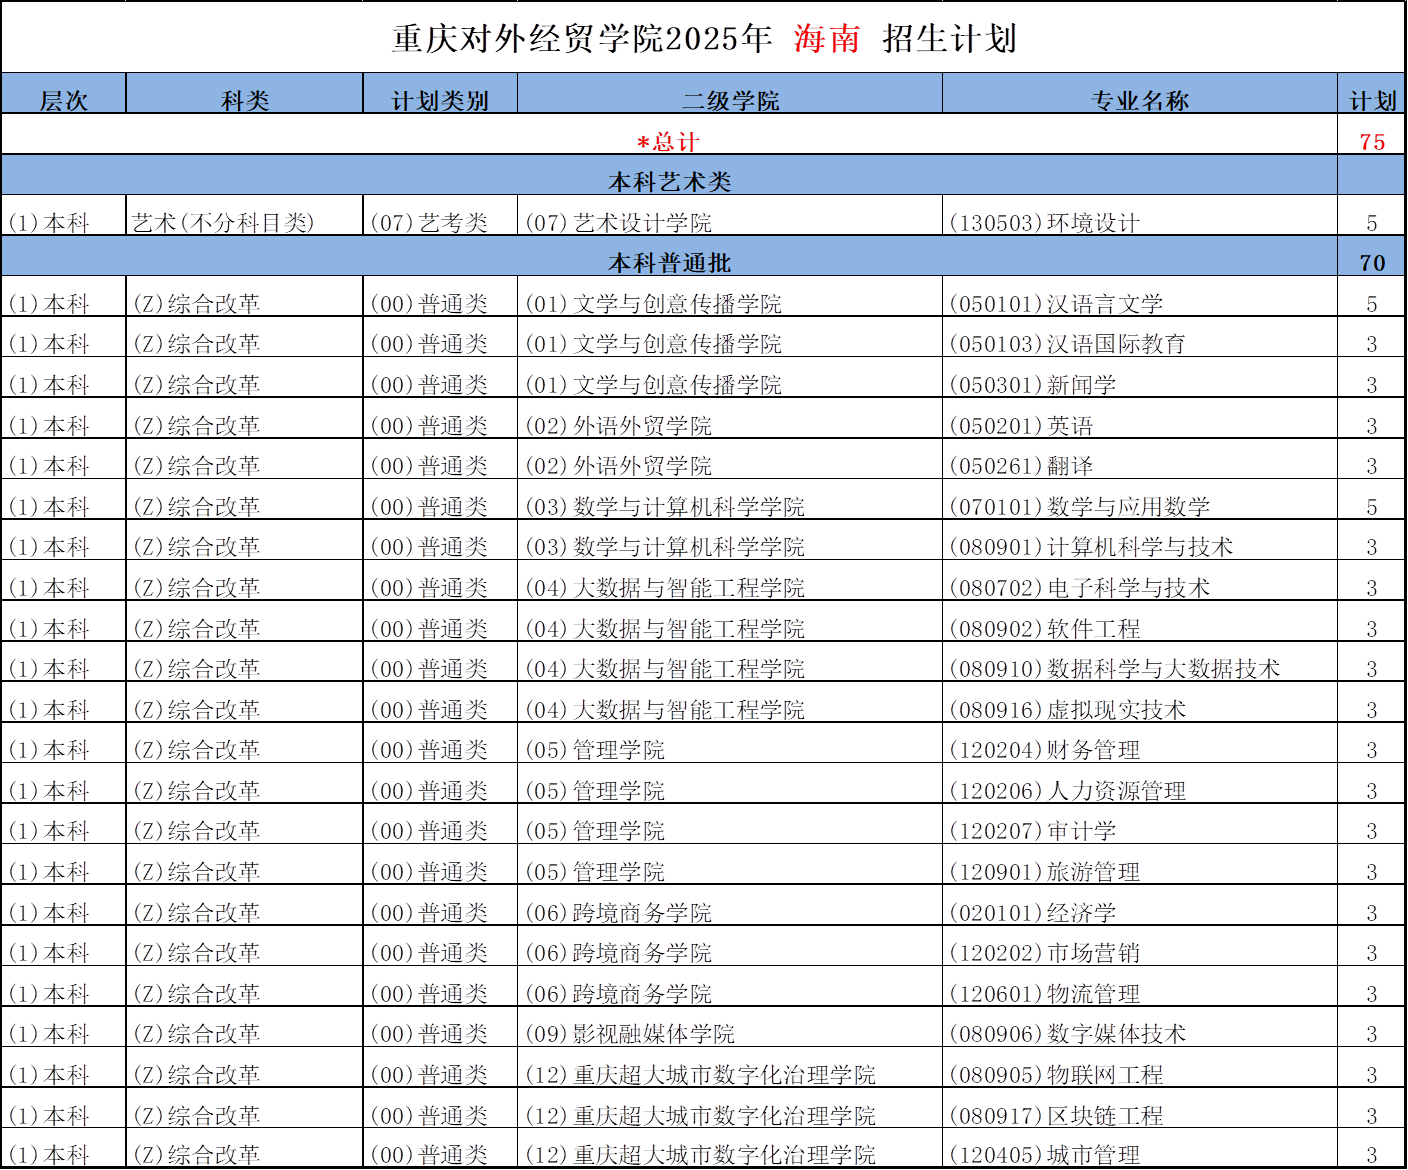
Task: Click the (130503)环境设计 major cell
Action: point(1043,222)
